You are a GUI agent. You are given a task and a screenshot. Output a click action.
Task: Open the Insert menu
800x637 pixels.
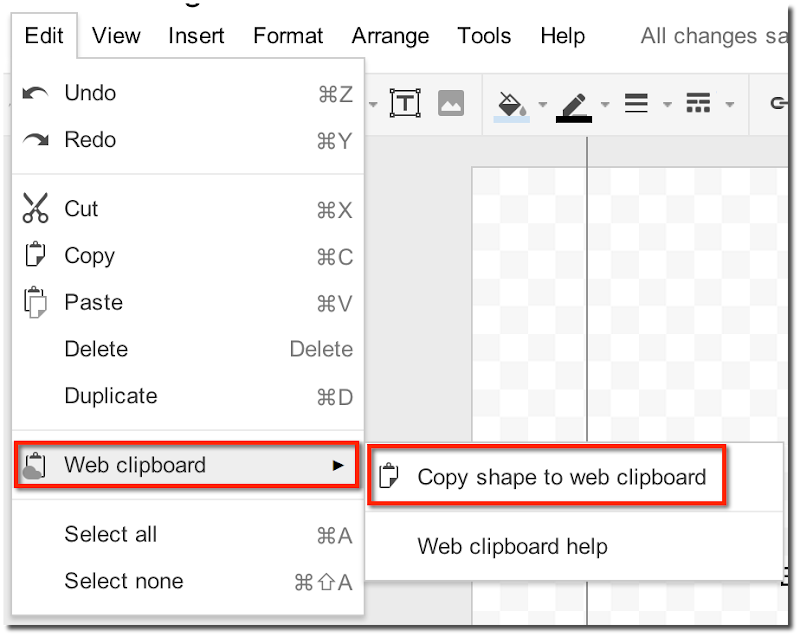click(196, 36)
